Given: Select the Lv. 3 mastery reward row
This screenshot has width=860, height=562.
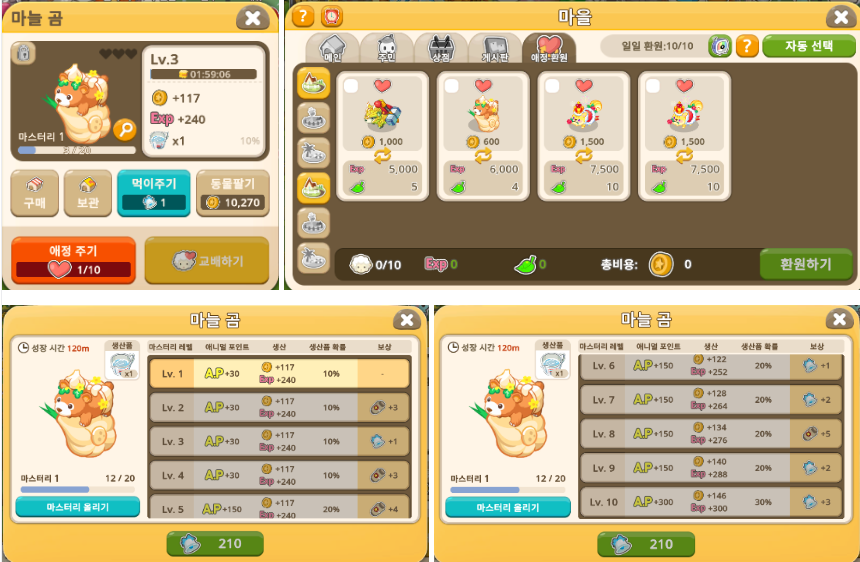Looking at the screenshot, I should pos(279,441).
